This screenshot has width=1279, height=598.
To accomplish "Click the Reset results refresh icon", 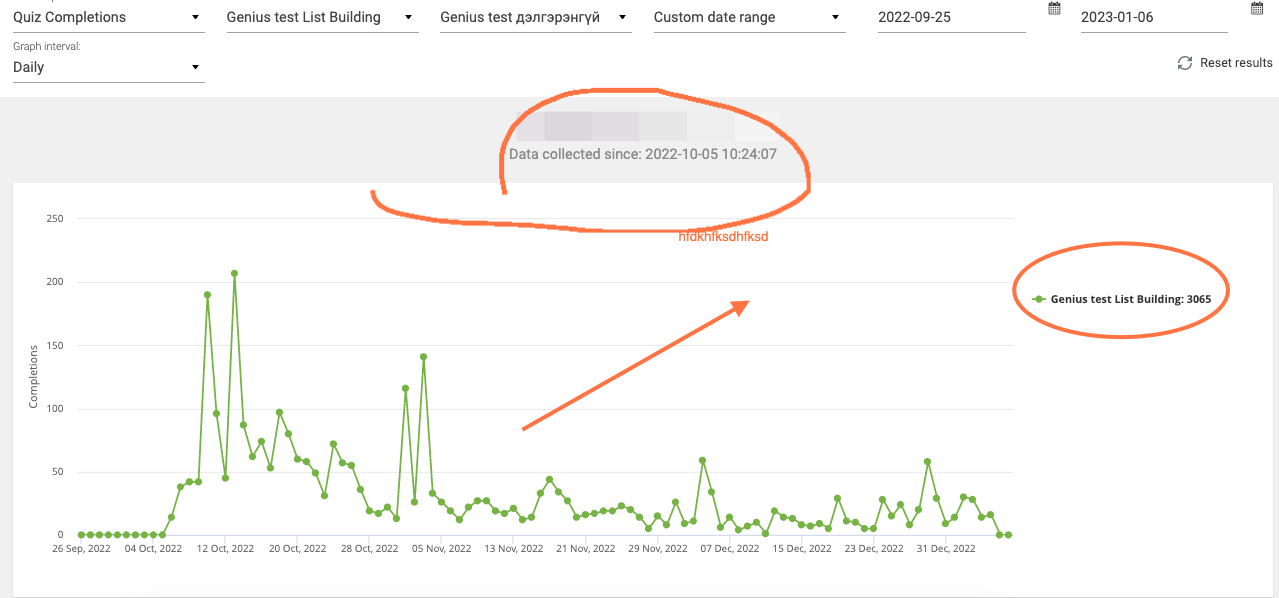I will 1185,63.
